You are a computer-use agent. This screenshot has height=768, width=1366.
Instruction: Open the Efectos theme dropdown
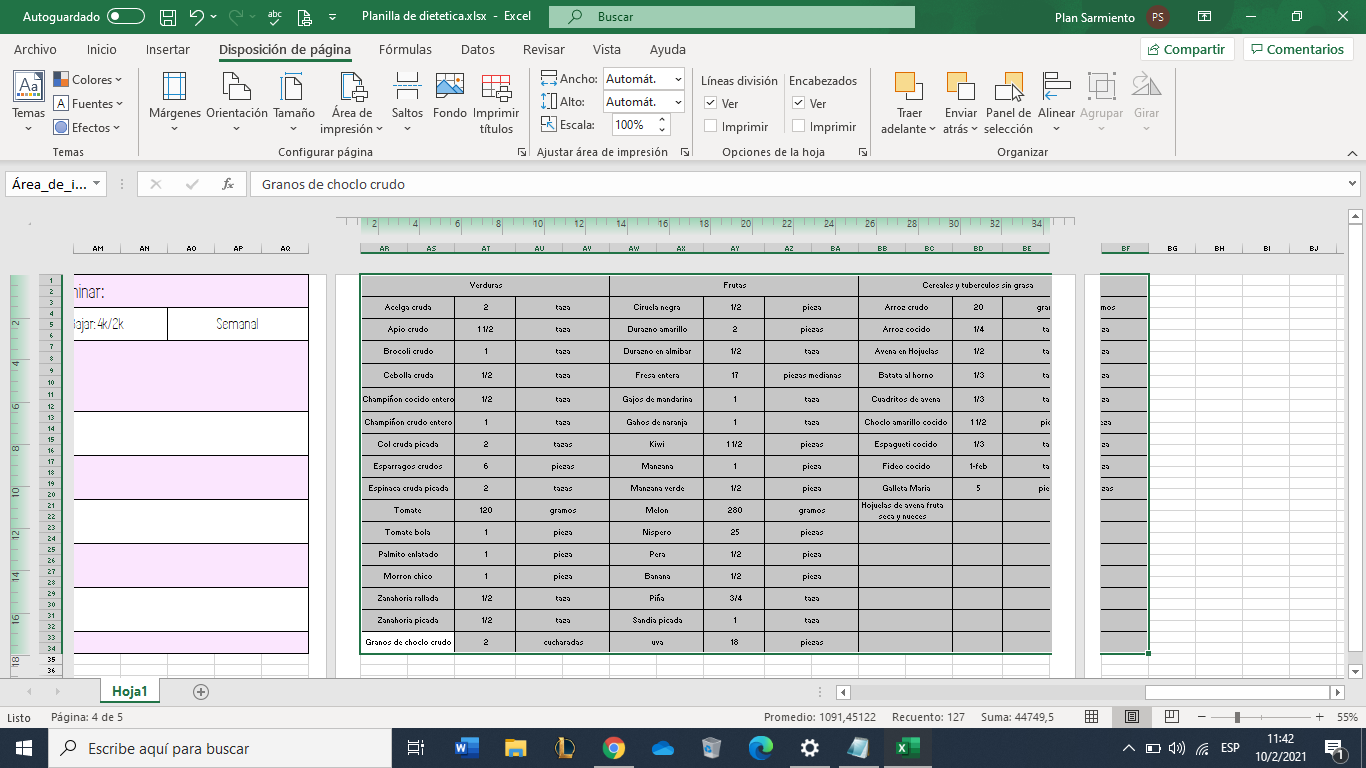[87, 127]
